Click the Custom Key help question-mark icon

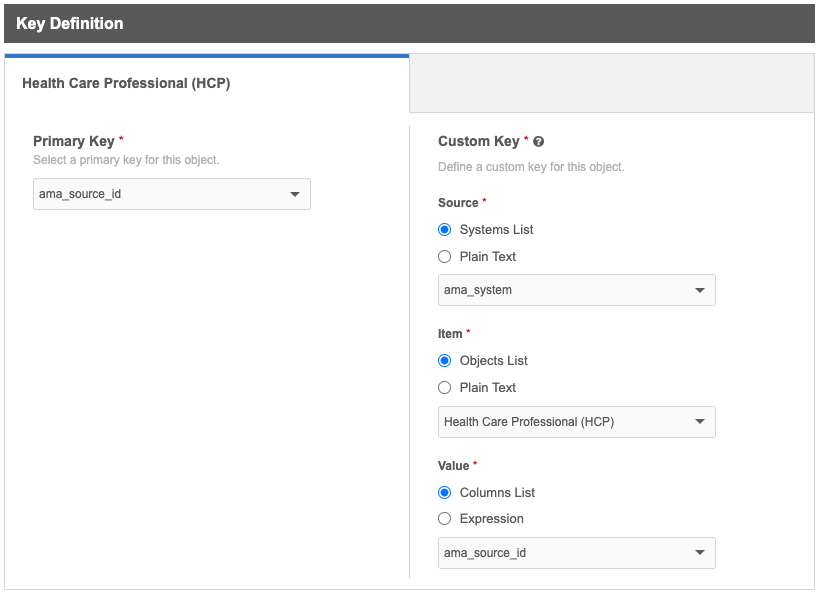point(539,142)
